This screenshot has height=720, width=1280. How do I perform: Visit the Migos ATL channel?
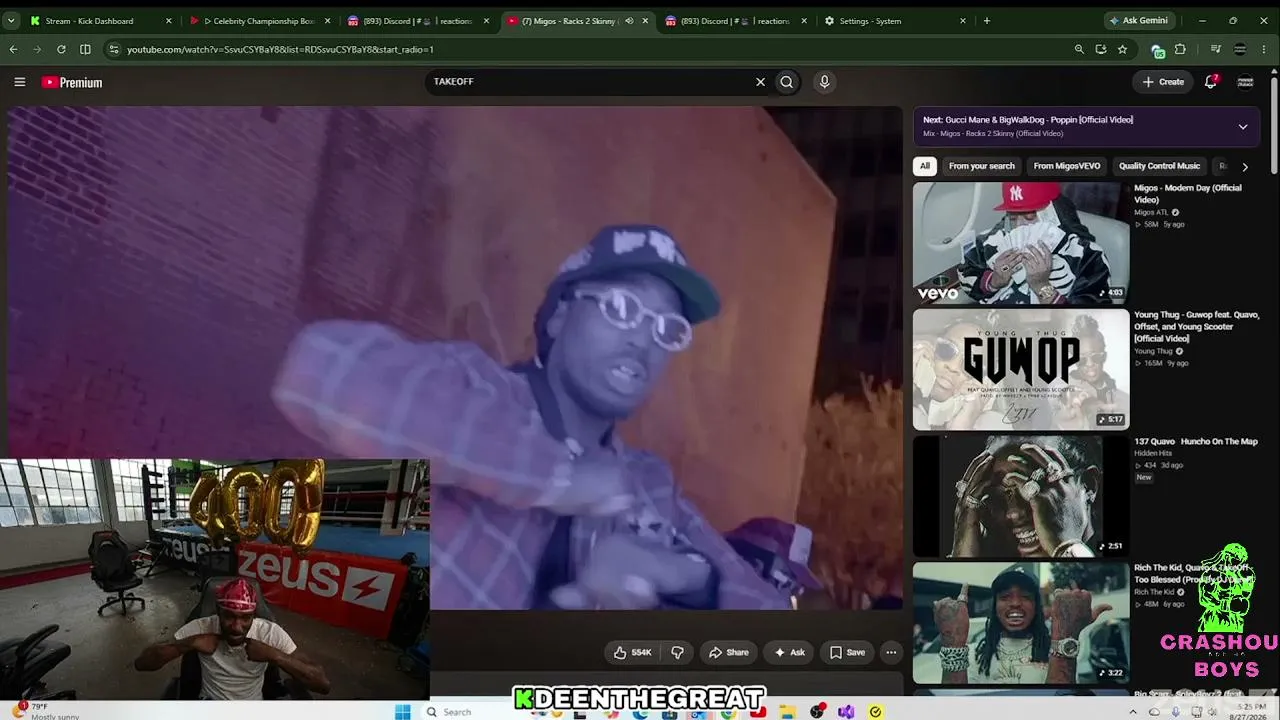point(1151,212)
